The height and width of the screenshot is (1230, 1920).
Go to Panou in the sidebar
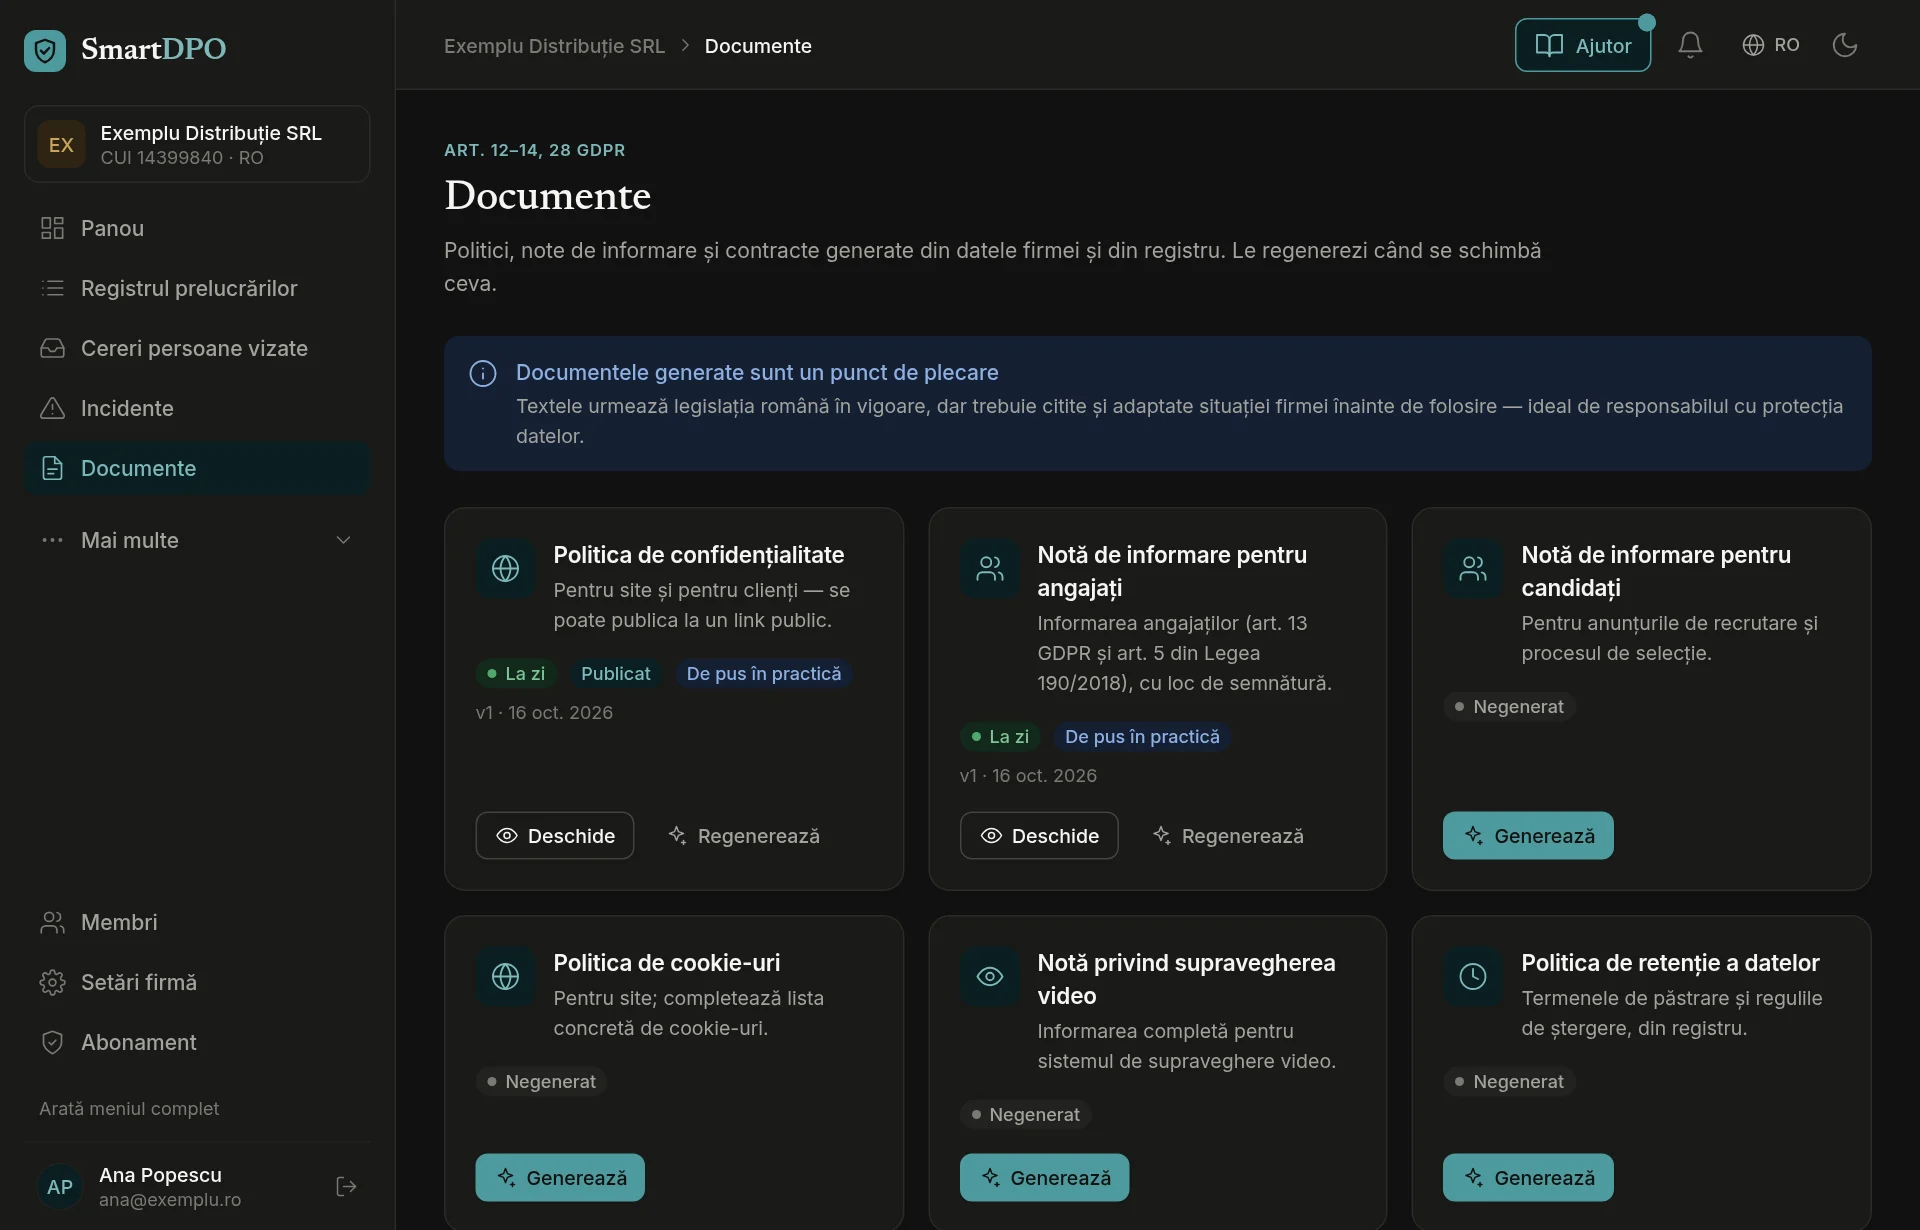tap(197, 228)
